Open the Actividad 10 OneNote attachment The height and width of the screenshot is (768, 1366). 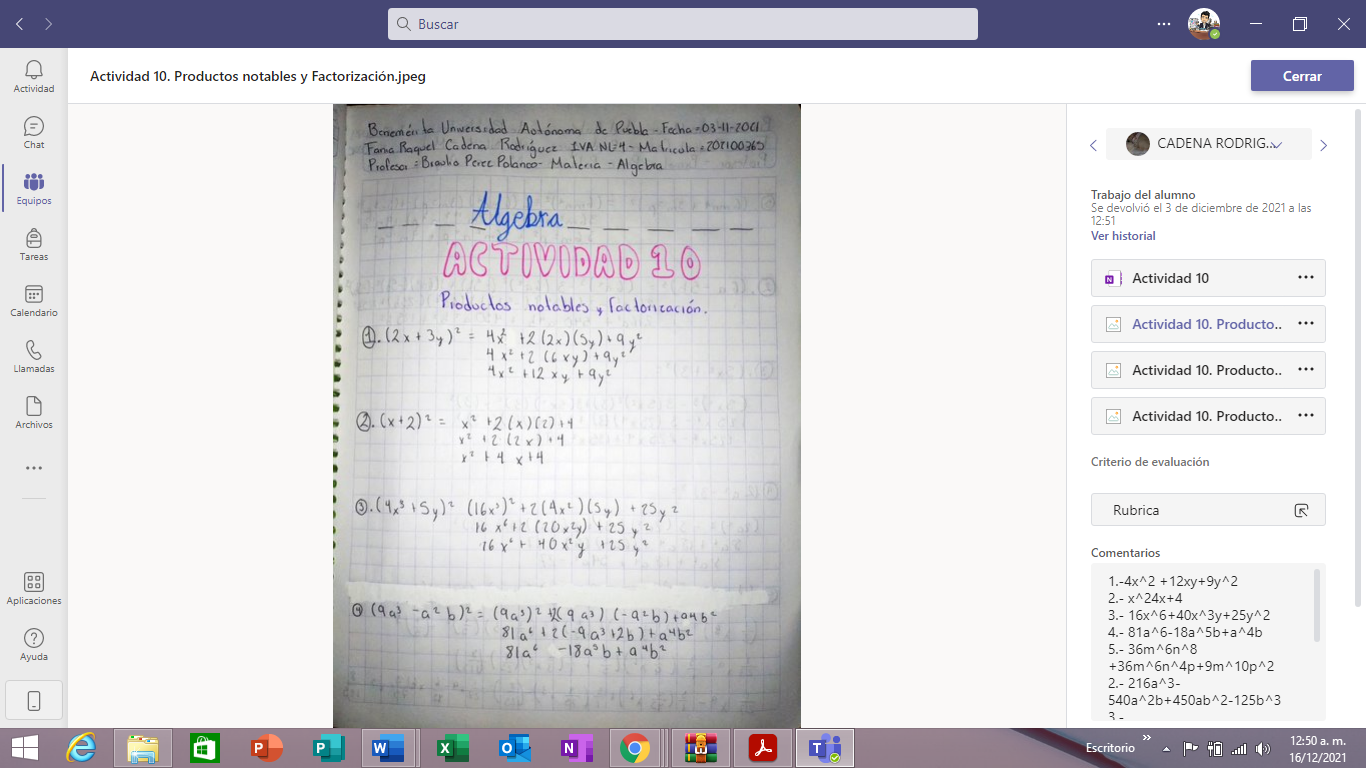(x=1170, y=278)
